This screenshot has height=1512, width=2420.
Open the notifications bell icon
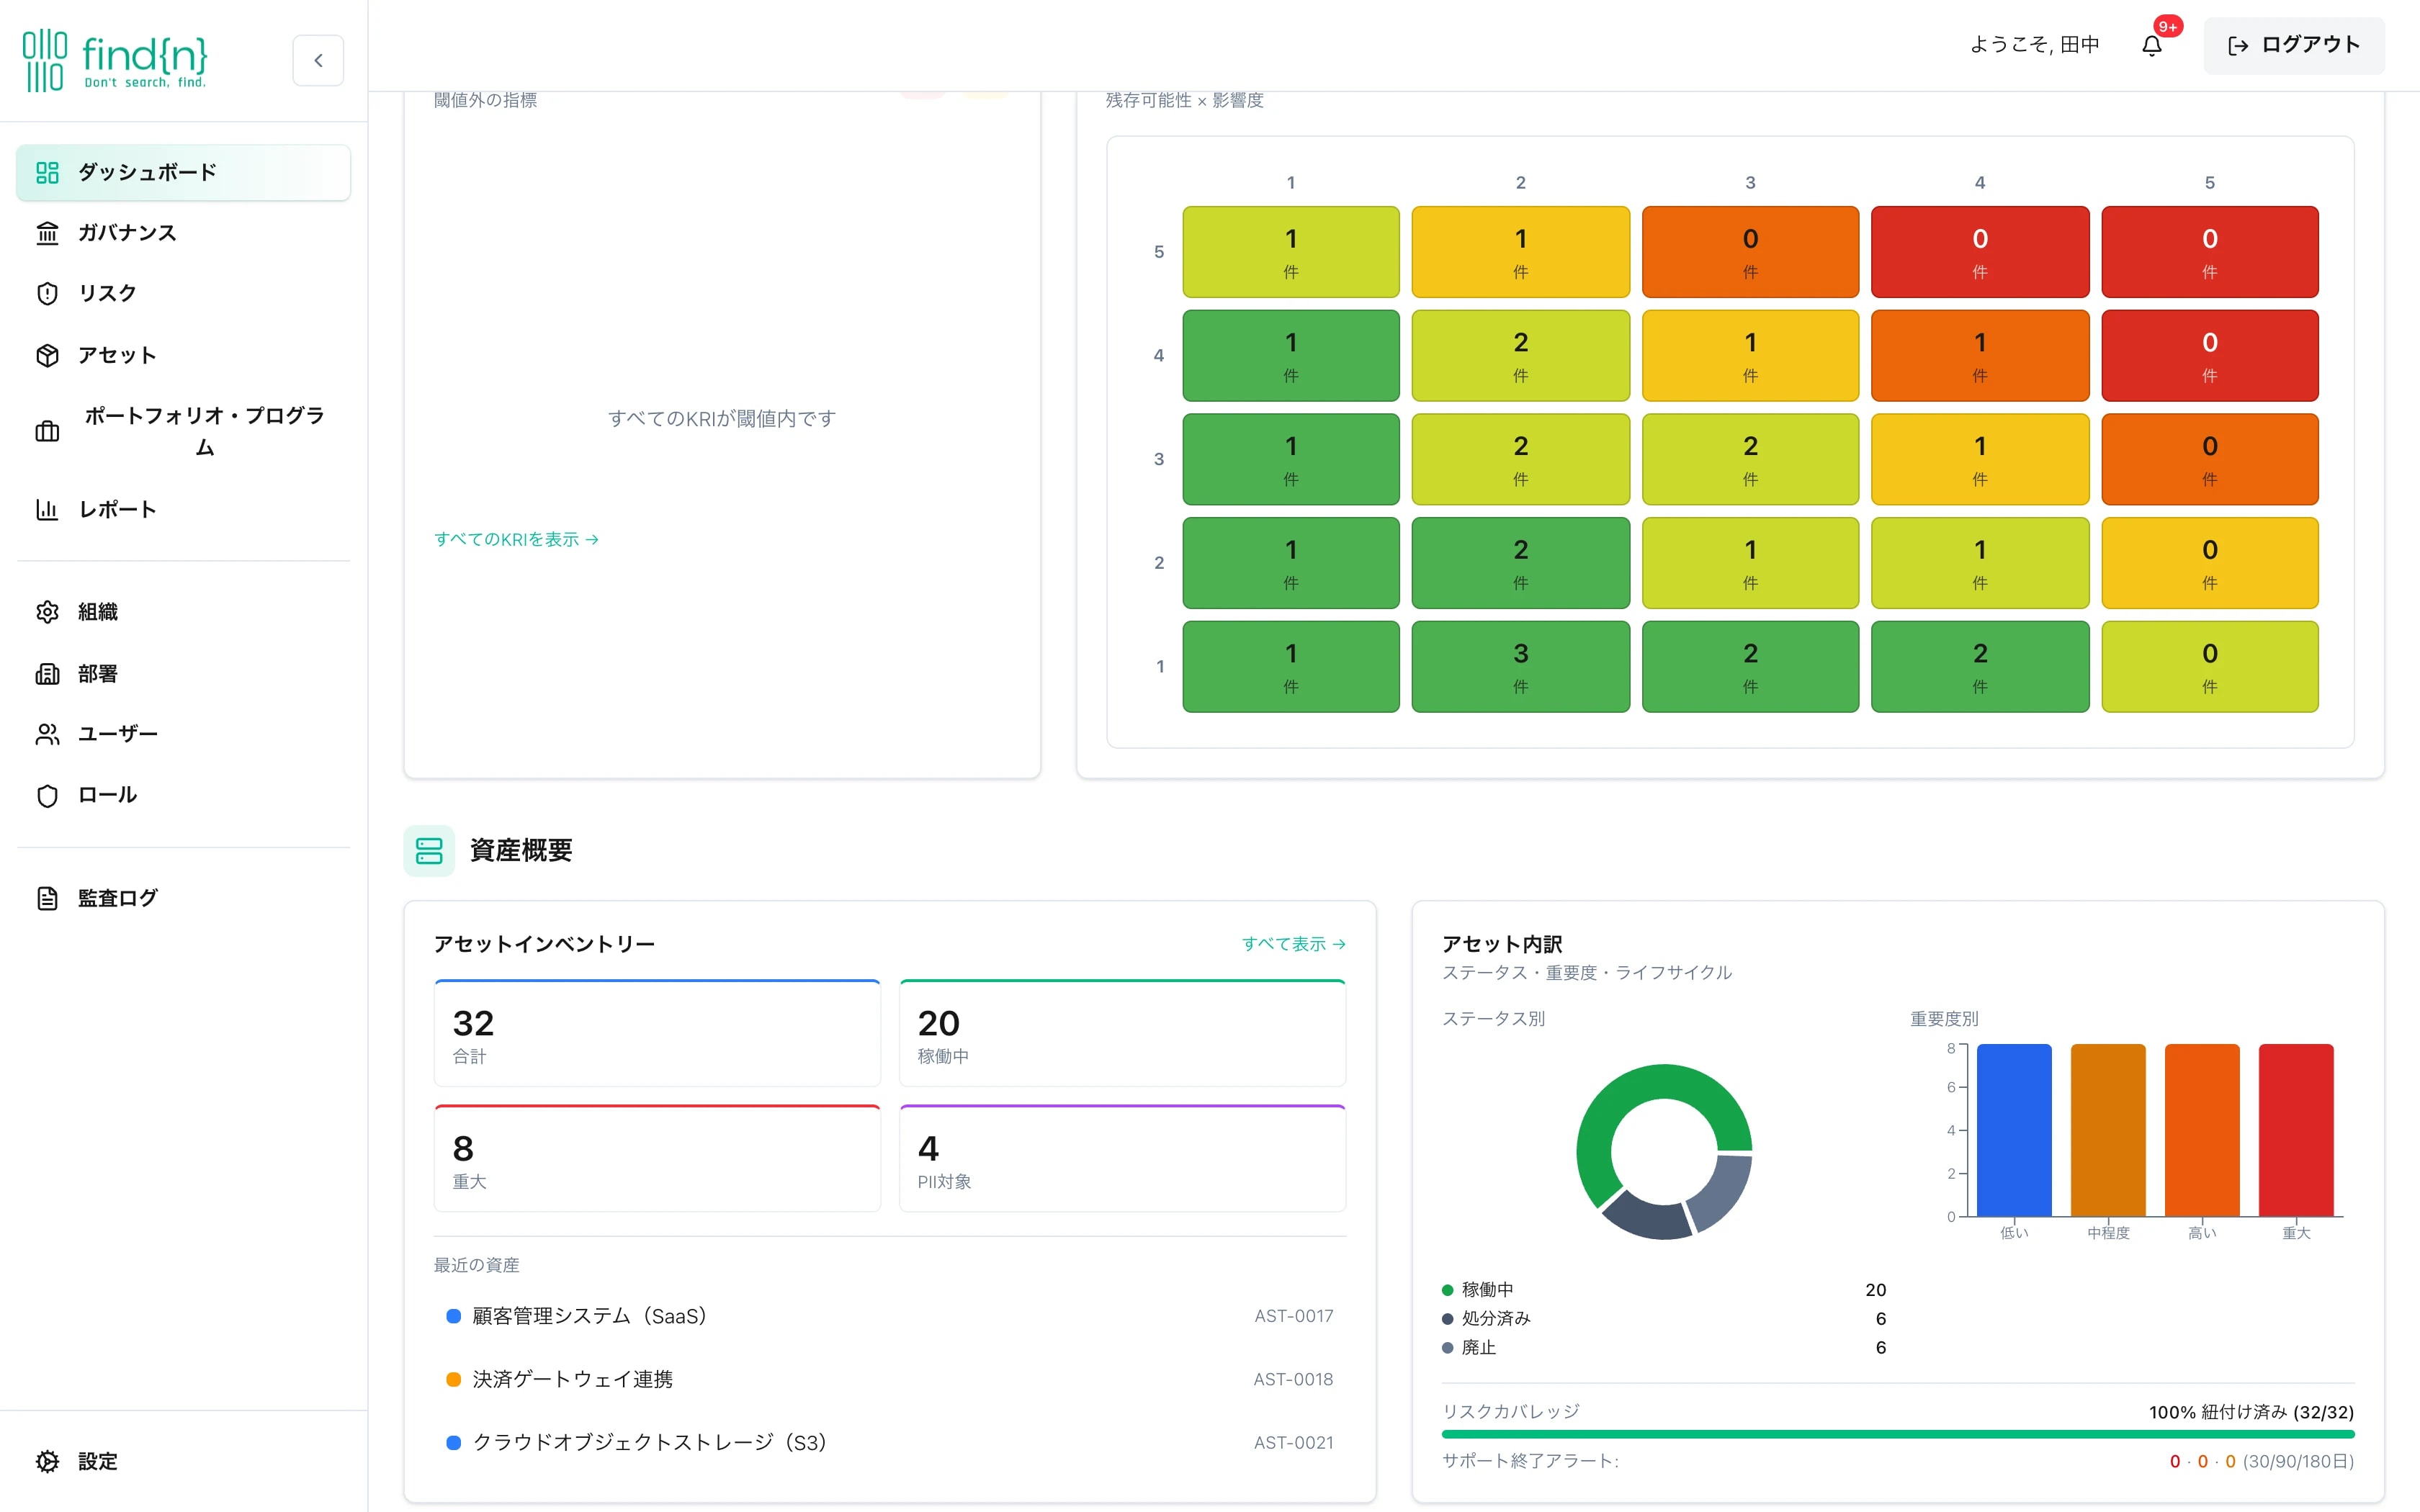coord(2152,45)
